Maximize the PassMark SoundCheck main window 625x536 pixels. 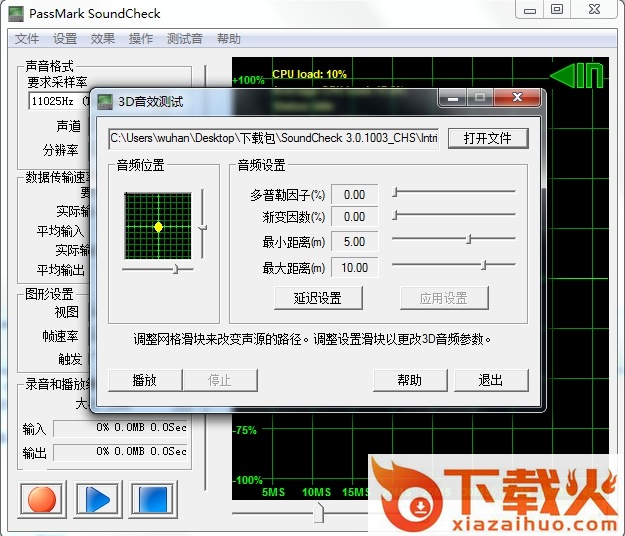pos(557,10)
